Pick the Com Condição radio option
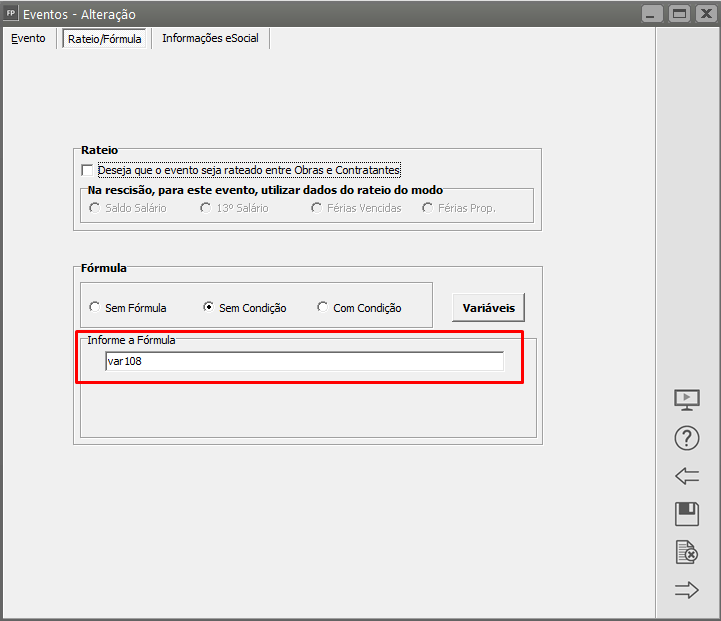Screen dimensions: 721x621 323,308
